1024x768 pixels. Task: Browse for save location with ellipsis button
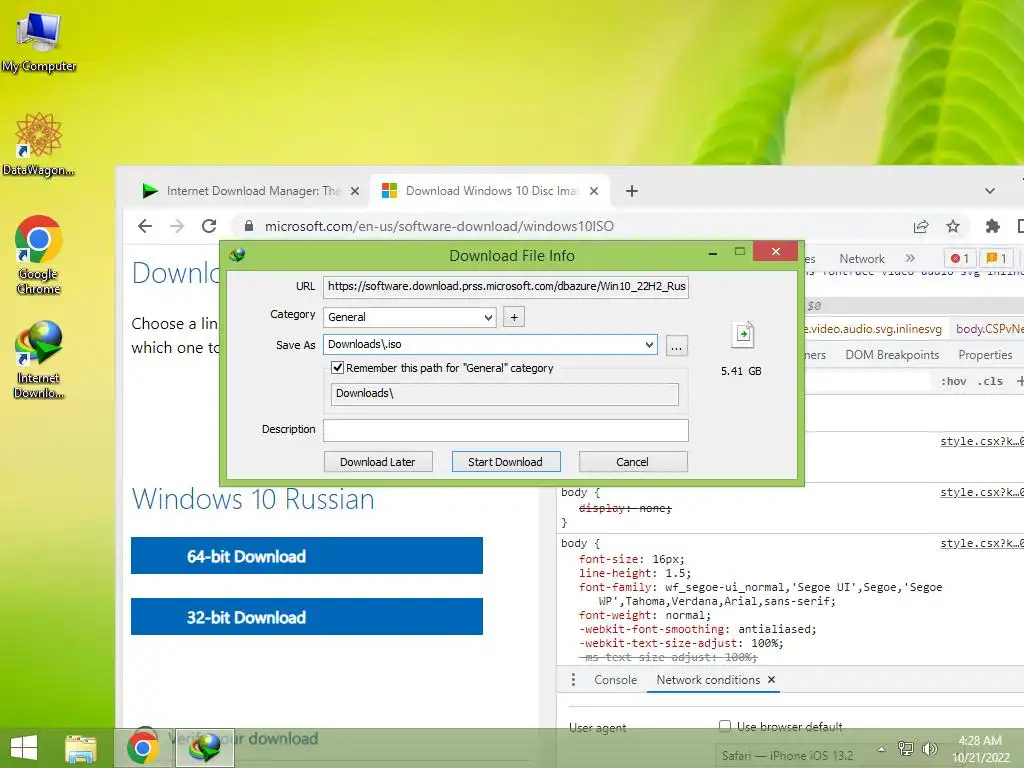click(x=677, y=345)
